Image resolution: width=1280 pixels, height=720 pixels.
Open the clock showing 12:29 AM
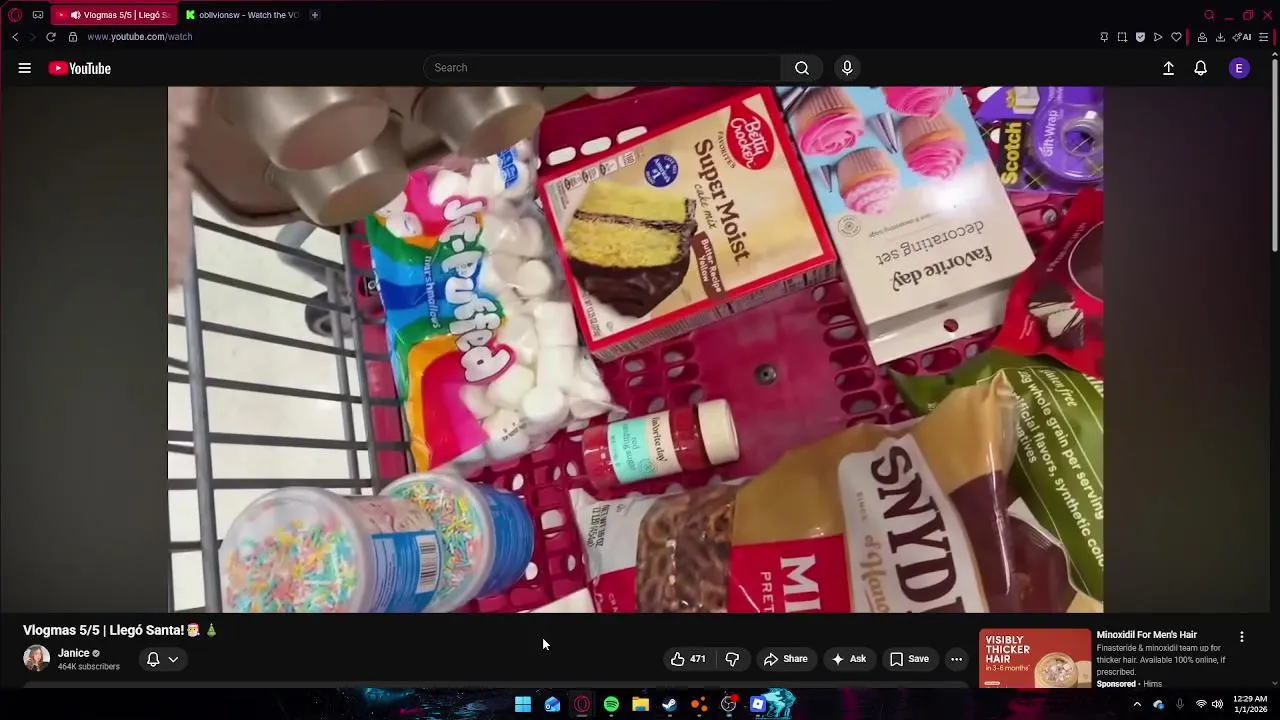(x=1250, y=705)
